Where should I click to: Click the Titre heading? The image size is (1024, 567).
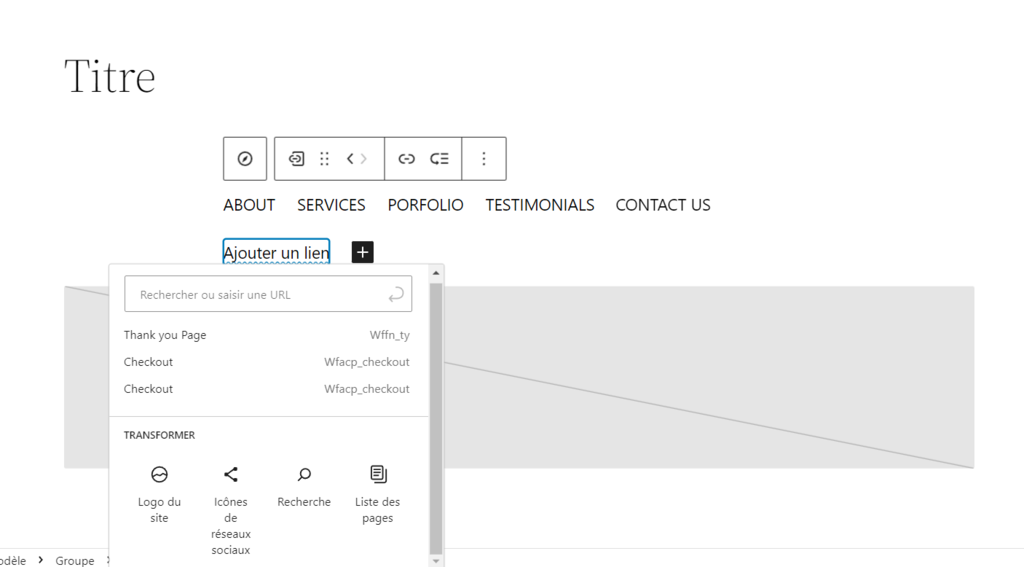pos(110,76)
